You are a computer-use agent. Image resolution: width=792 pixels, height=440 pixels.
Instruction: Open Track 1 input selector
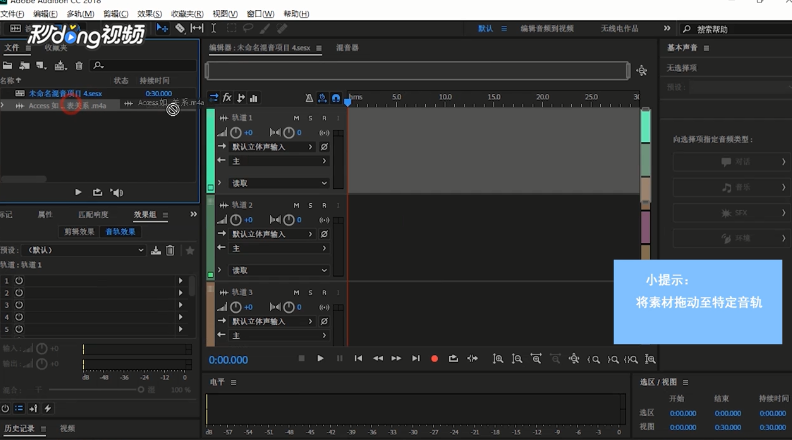click(x=273, y=146)
